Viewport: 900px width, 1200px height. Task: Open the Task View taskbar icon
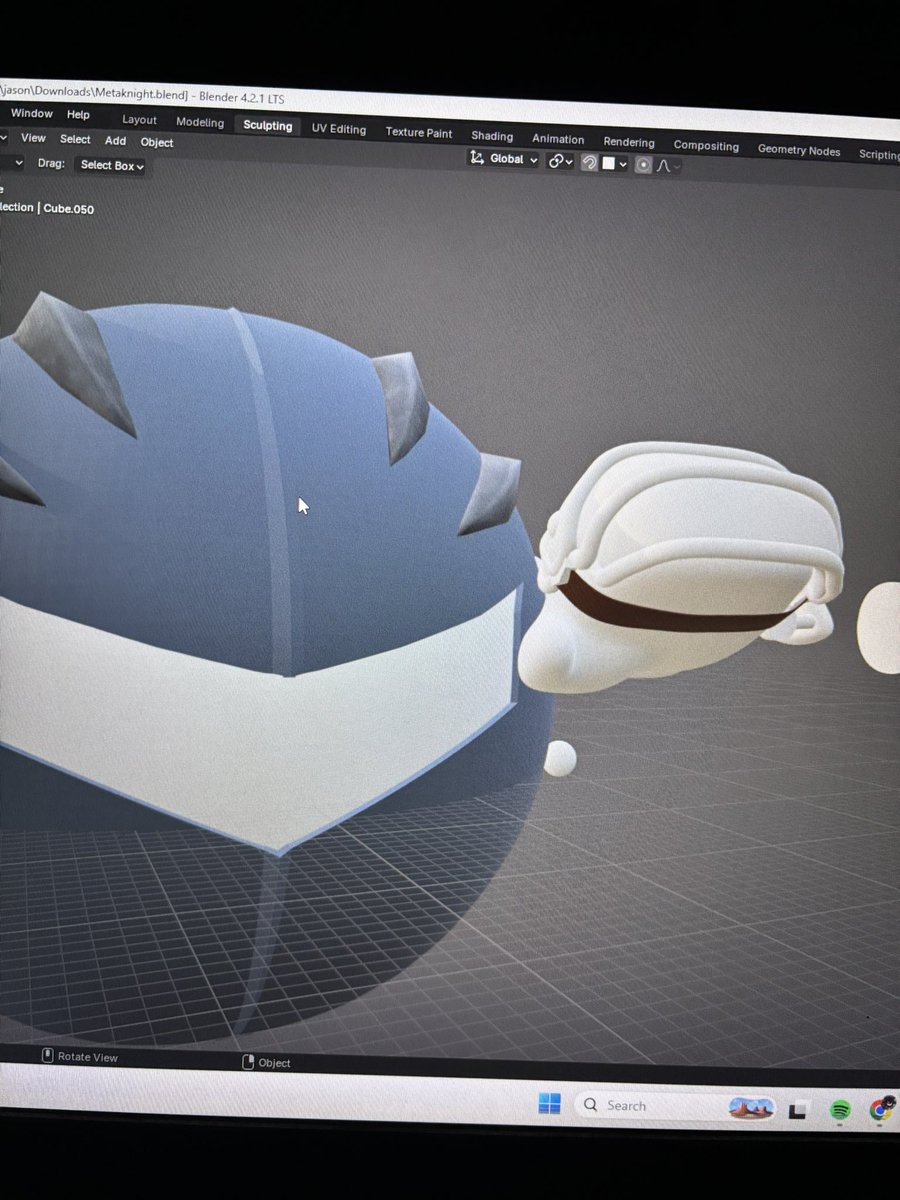tap(798, 1110)
